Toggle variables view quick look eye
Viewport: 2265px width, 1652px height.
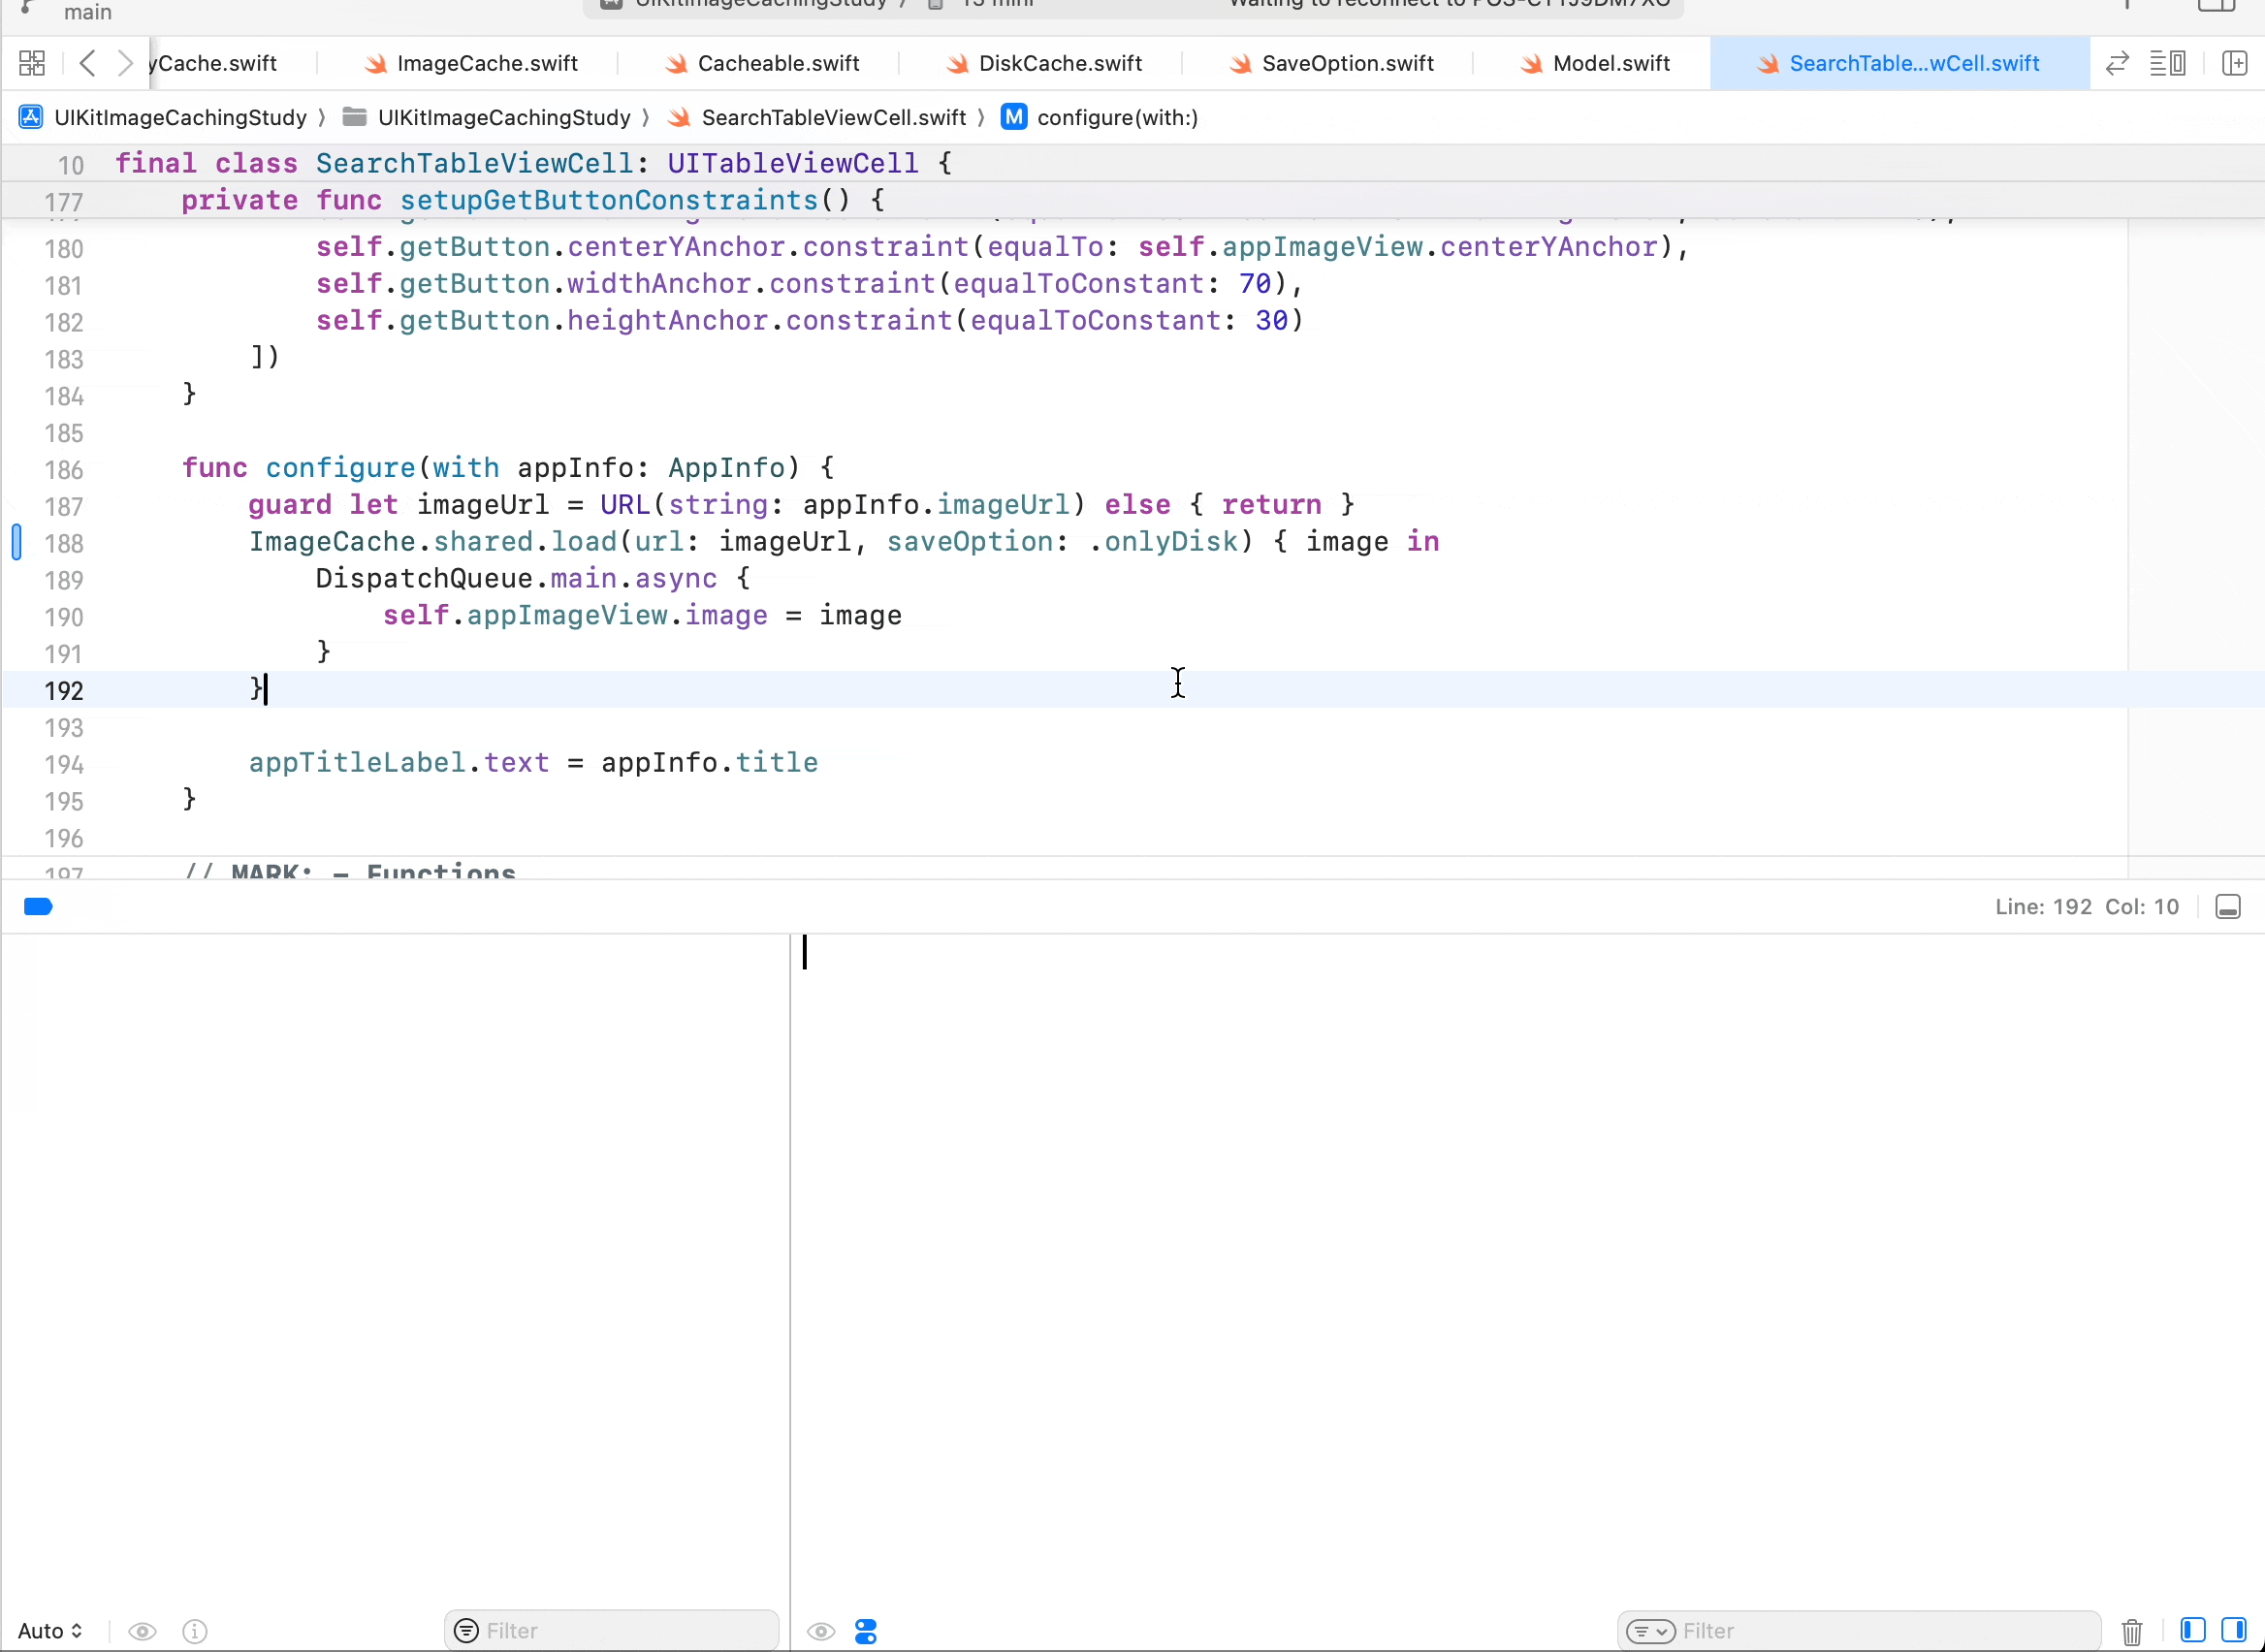click(x=143, y=1631)
